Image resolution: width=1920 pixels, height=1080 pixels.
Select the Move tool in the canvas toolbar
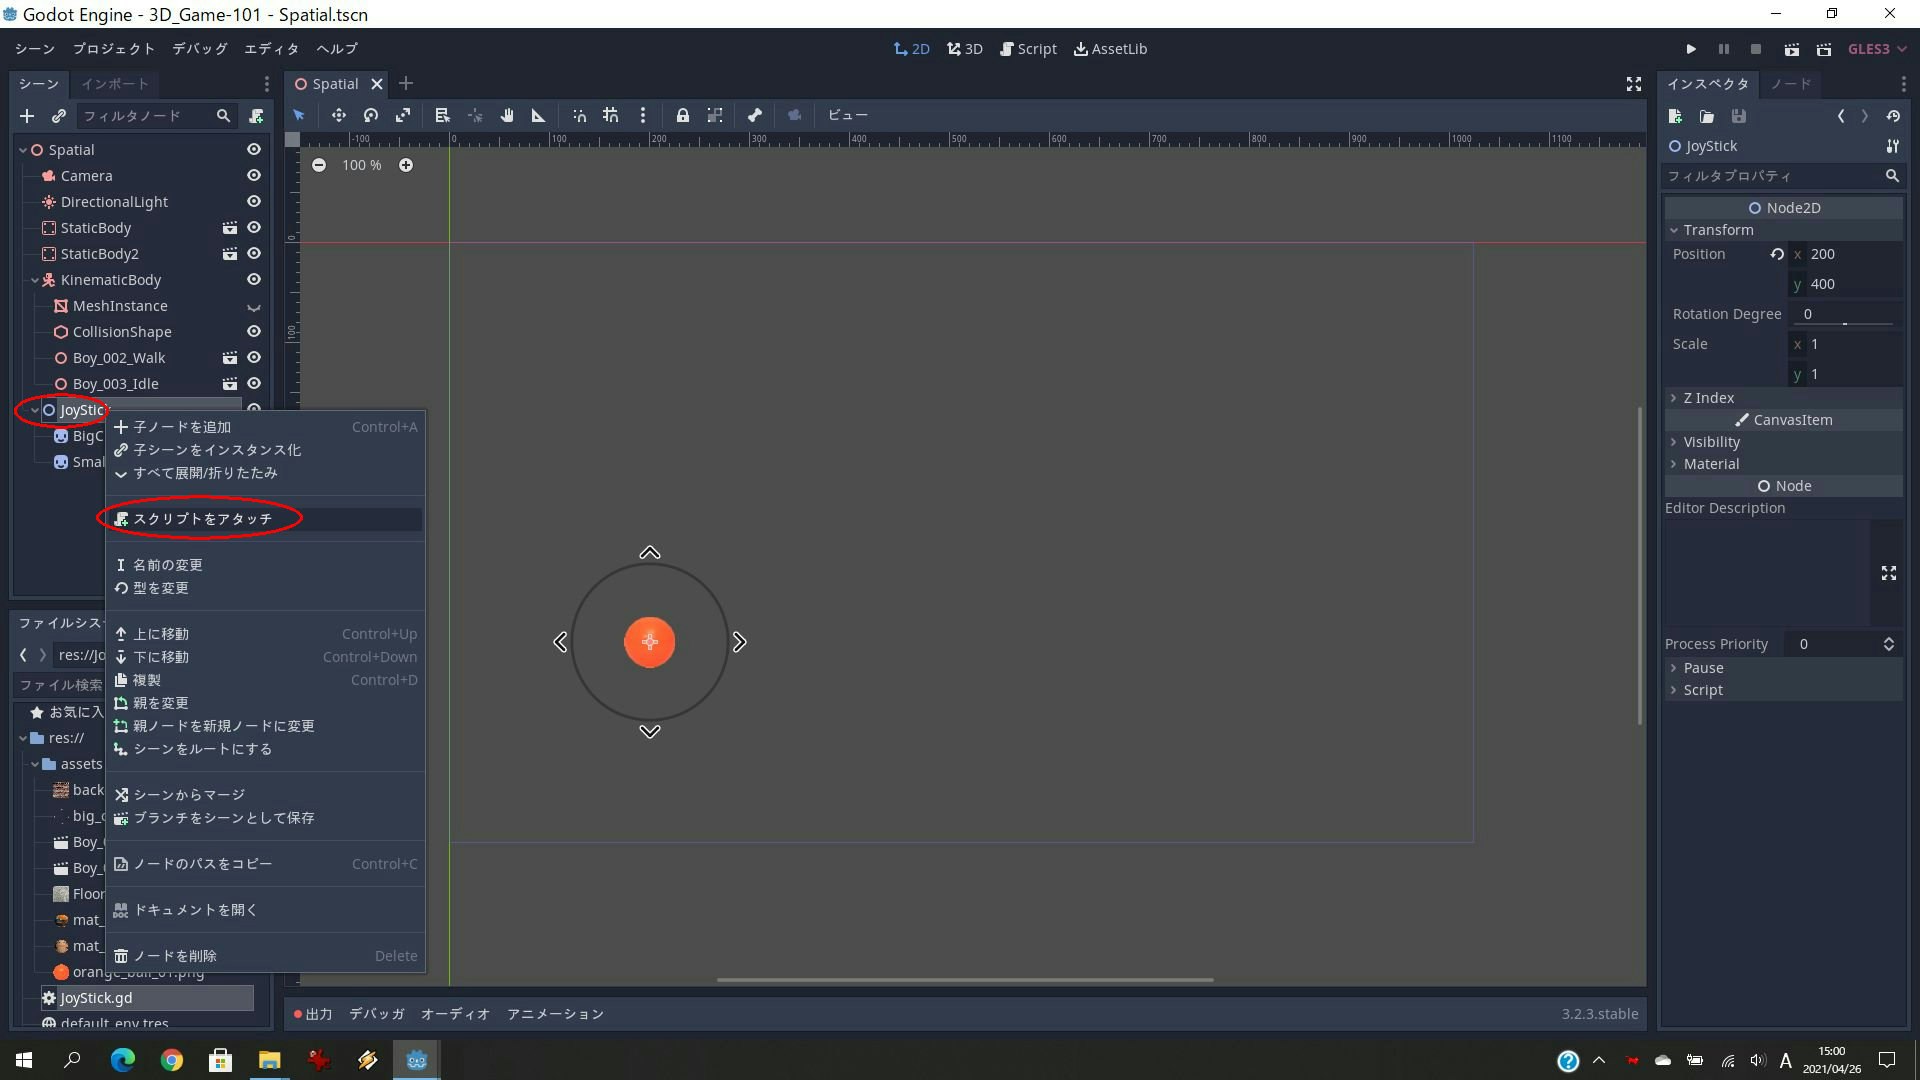(338, 115)
